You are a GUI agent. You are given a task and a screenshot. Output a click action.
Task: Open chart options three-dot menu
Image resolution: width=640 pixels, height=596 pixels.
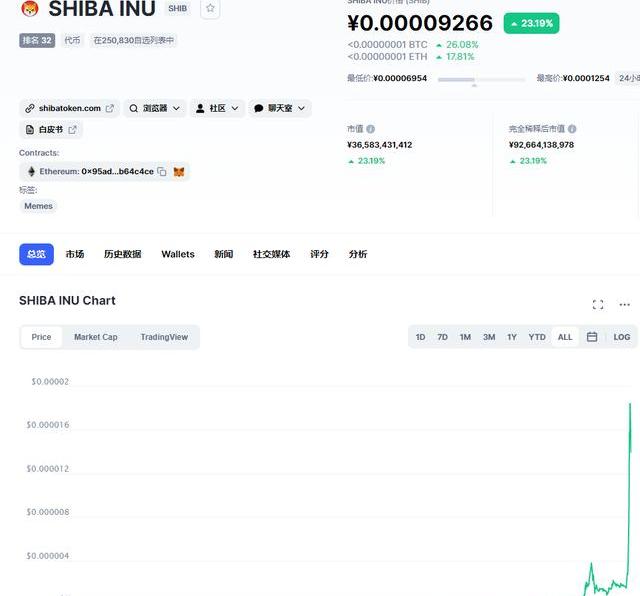point(624,305)
